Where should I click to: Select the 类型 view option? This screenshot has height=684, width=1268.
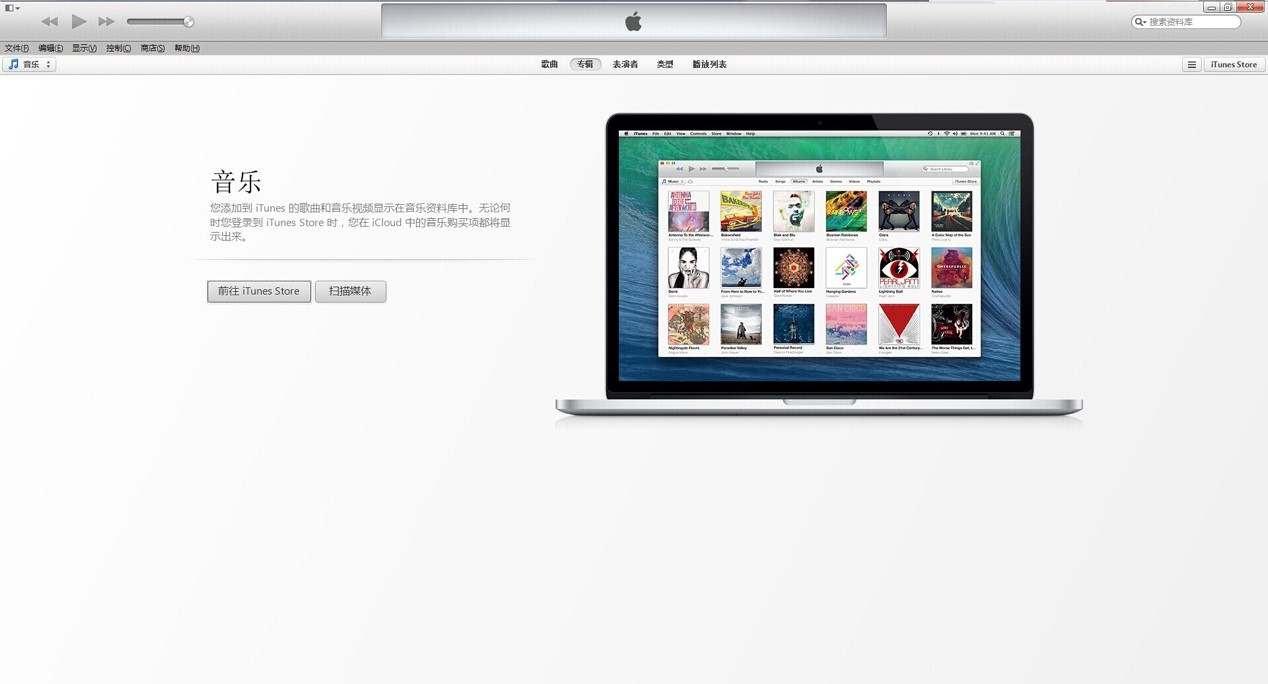pos(665,64)
